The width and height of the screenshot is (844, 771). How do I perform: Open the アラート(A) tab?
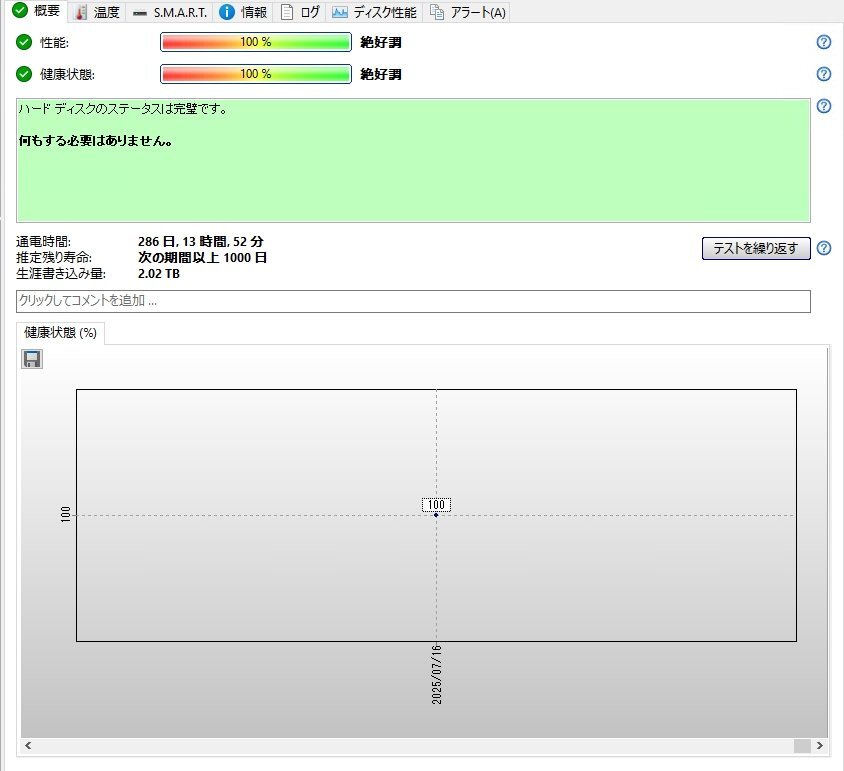tap(467, 12)
